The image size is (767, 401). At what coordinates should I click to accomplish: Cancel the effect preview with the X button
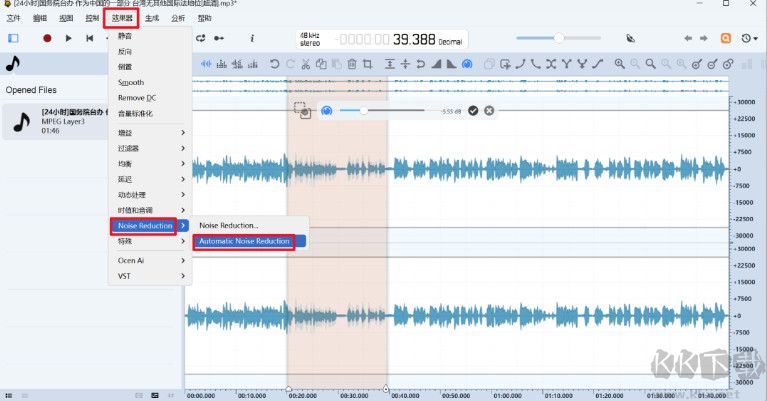[x=489, y=111]
